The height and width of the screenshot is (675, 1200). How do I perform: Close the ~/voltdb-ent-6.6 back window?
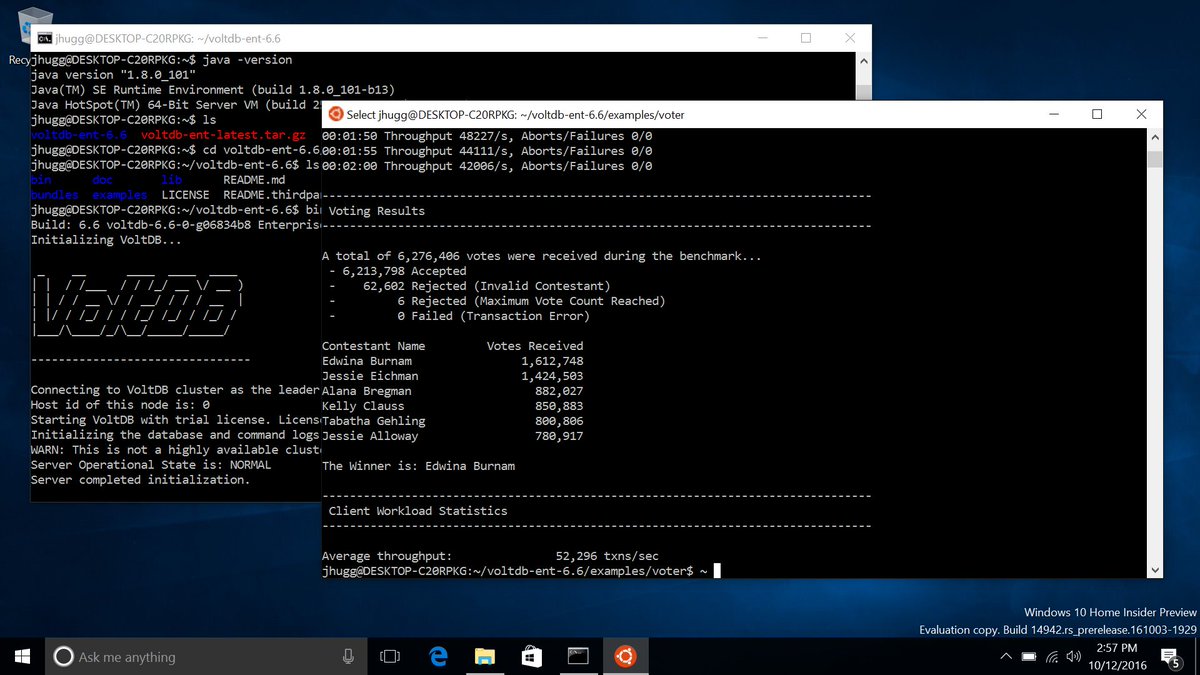tap(850, 38)
